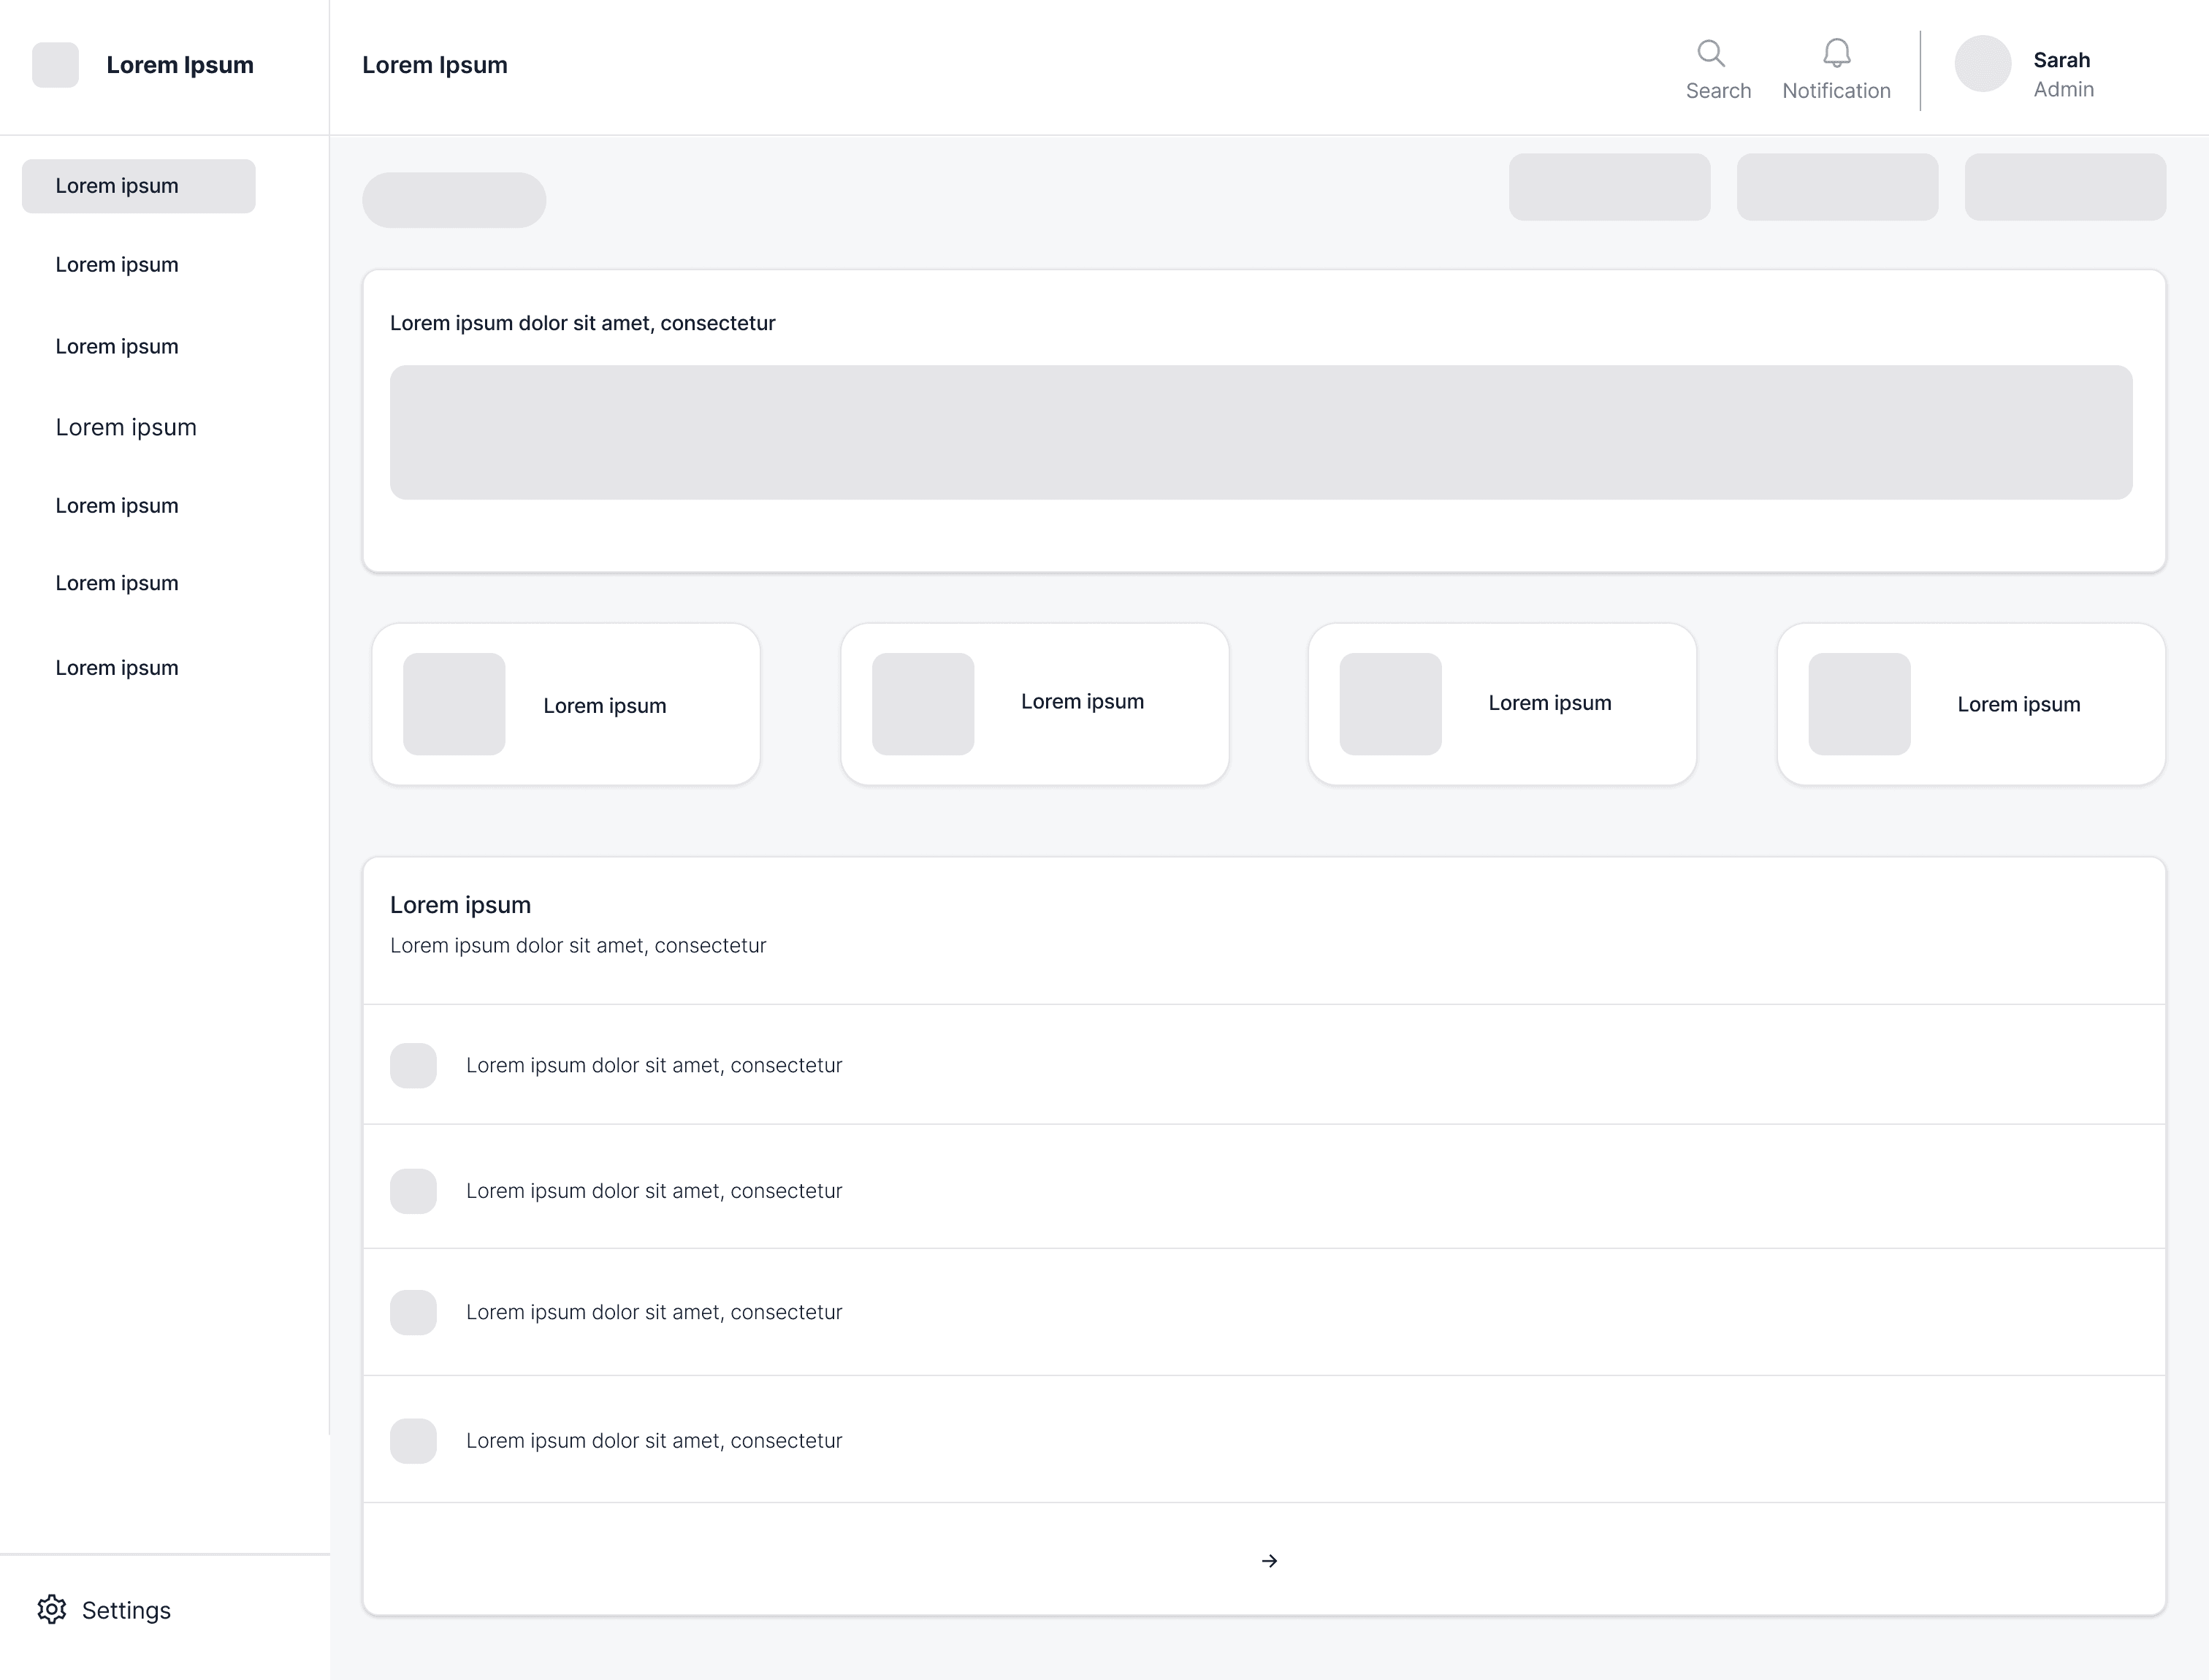Open Settings label in the sidebar footer

click(126, 1610)
